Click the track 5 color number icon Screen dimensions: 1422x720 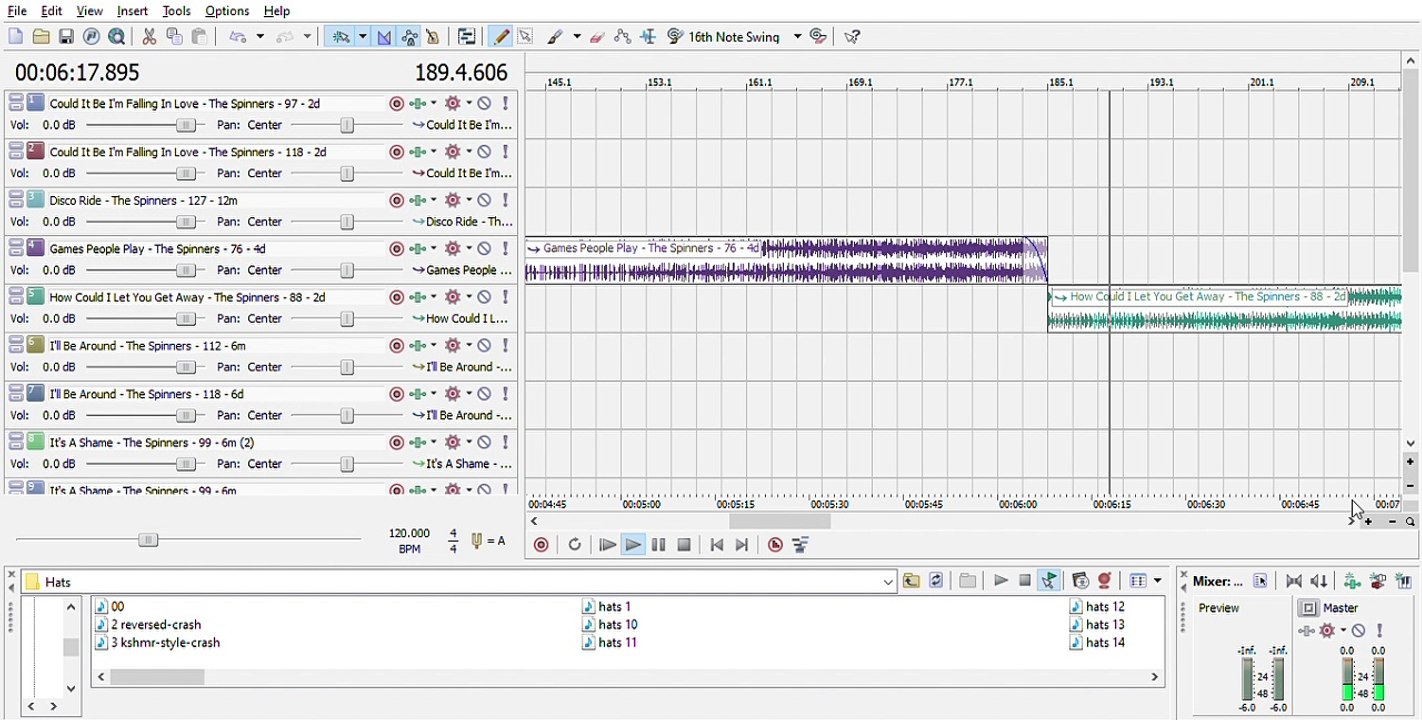35,296
